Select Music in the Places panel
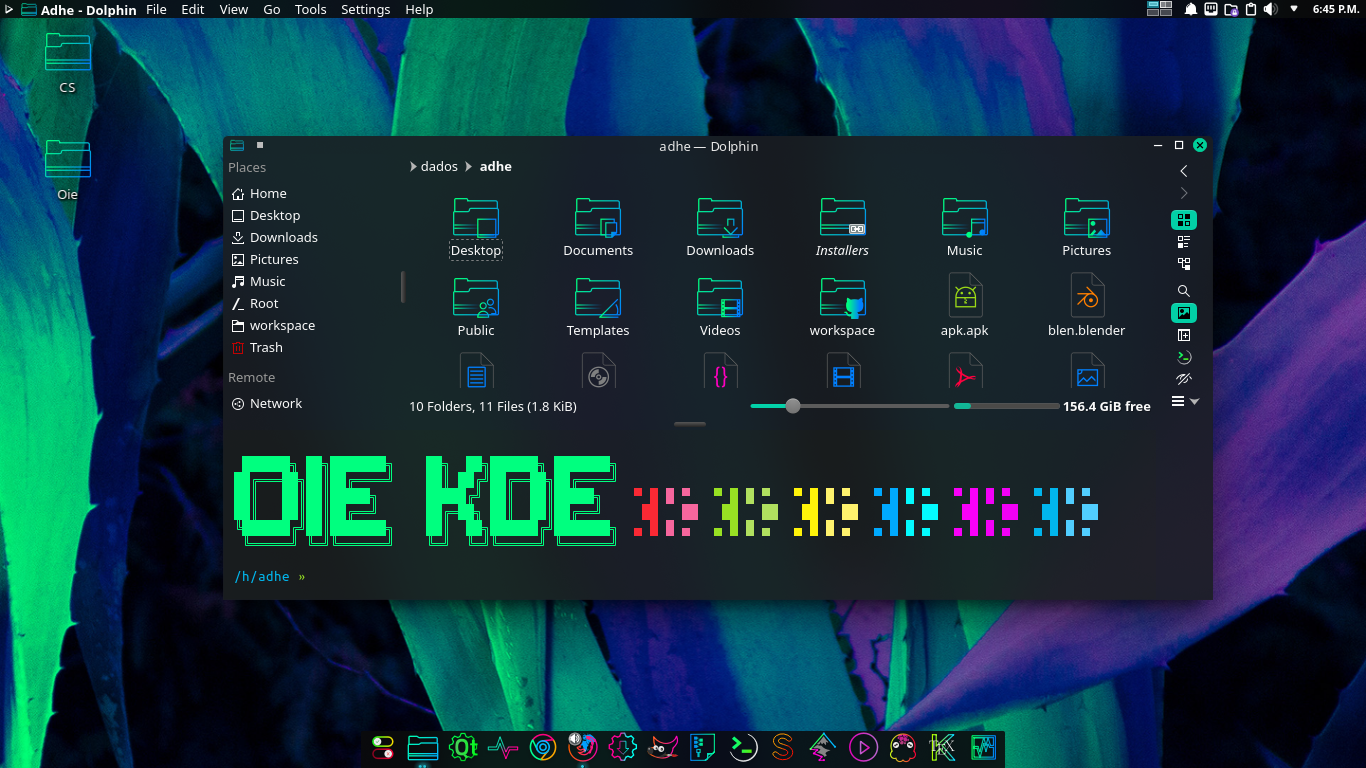The image size is (1366, 768). [x=267, y=282]
